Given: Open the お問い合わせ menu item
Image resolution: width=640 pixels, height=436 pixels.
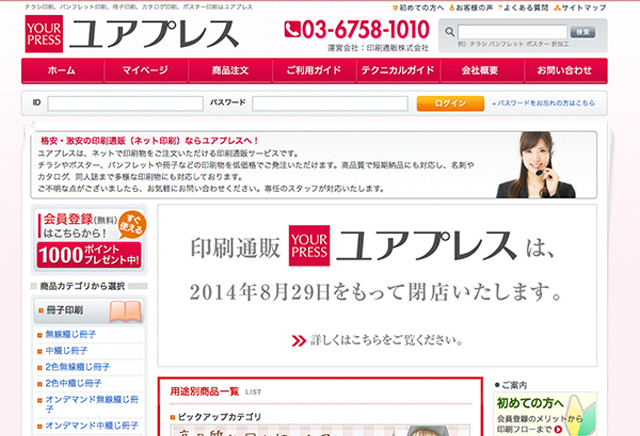Looking at the screenshot, I should point(565,70).
